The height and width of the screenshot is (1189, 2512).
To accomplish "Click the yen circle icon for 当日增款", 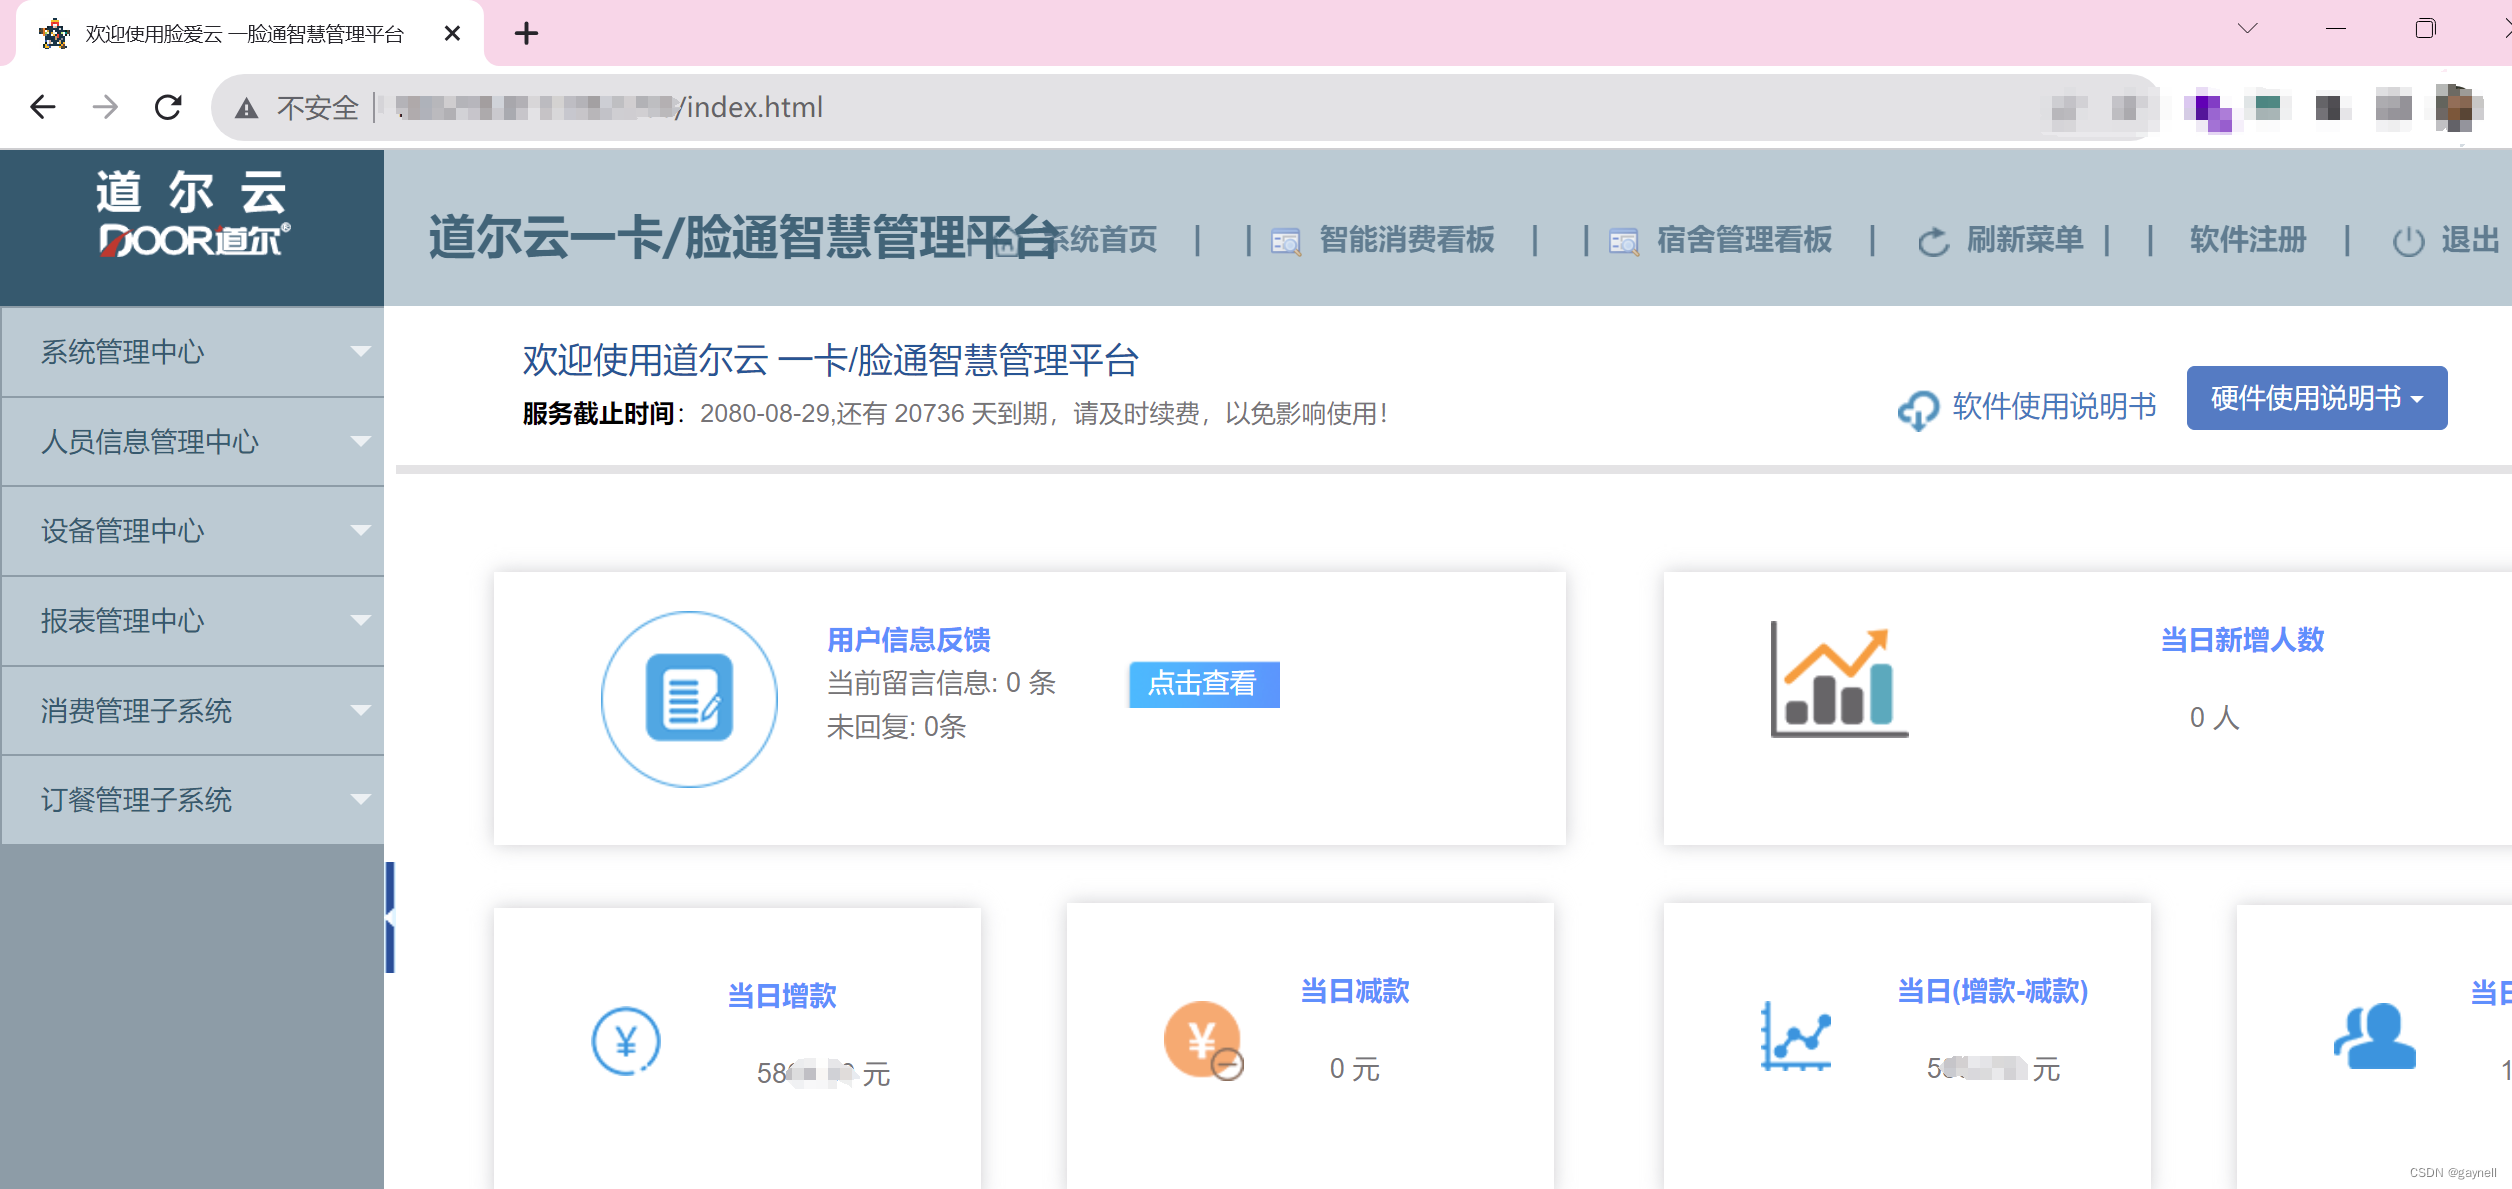I will click(x=626, y=1041).
